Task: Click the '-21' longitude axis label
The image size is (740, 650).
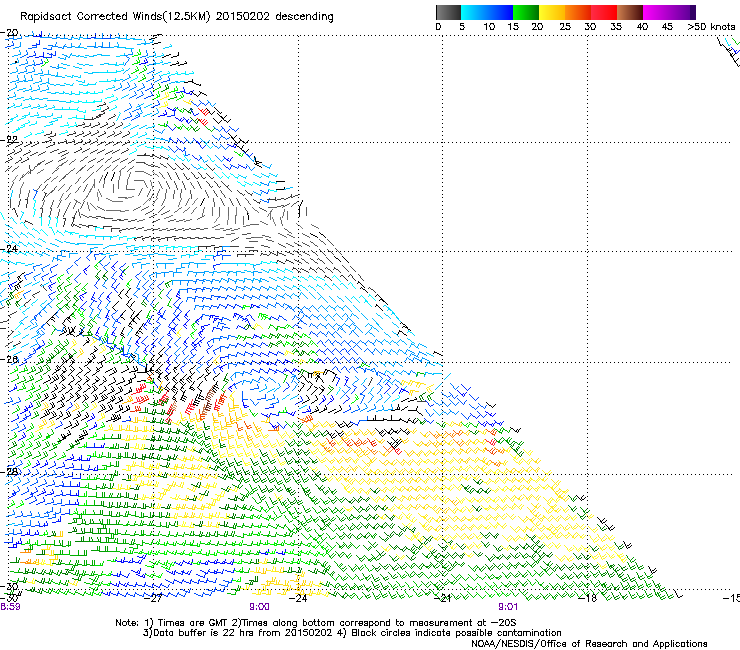Action: click(443, 599)
